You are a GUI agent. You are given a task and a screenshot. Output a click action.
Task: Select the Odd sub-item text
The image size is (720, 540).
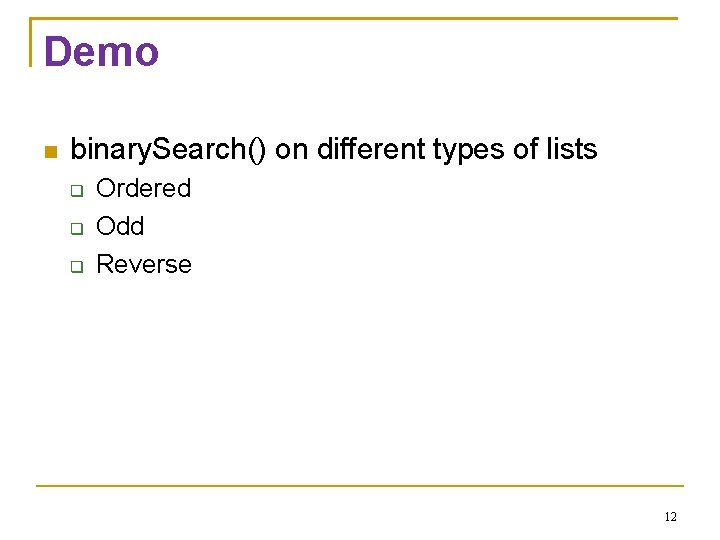[x=120, y=226]
